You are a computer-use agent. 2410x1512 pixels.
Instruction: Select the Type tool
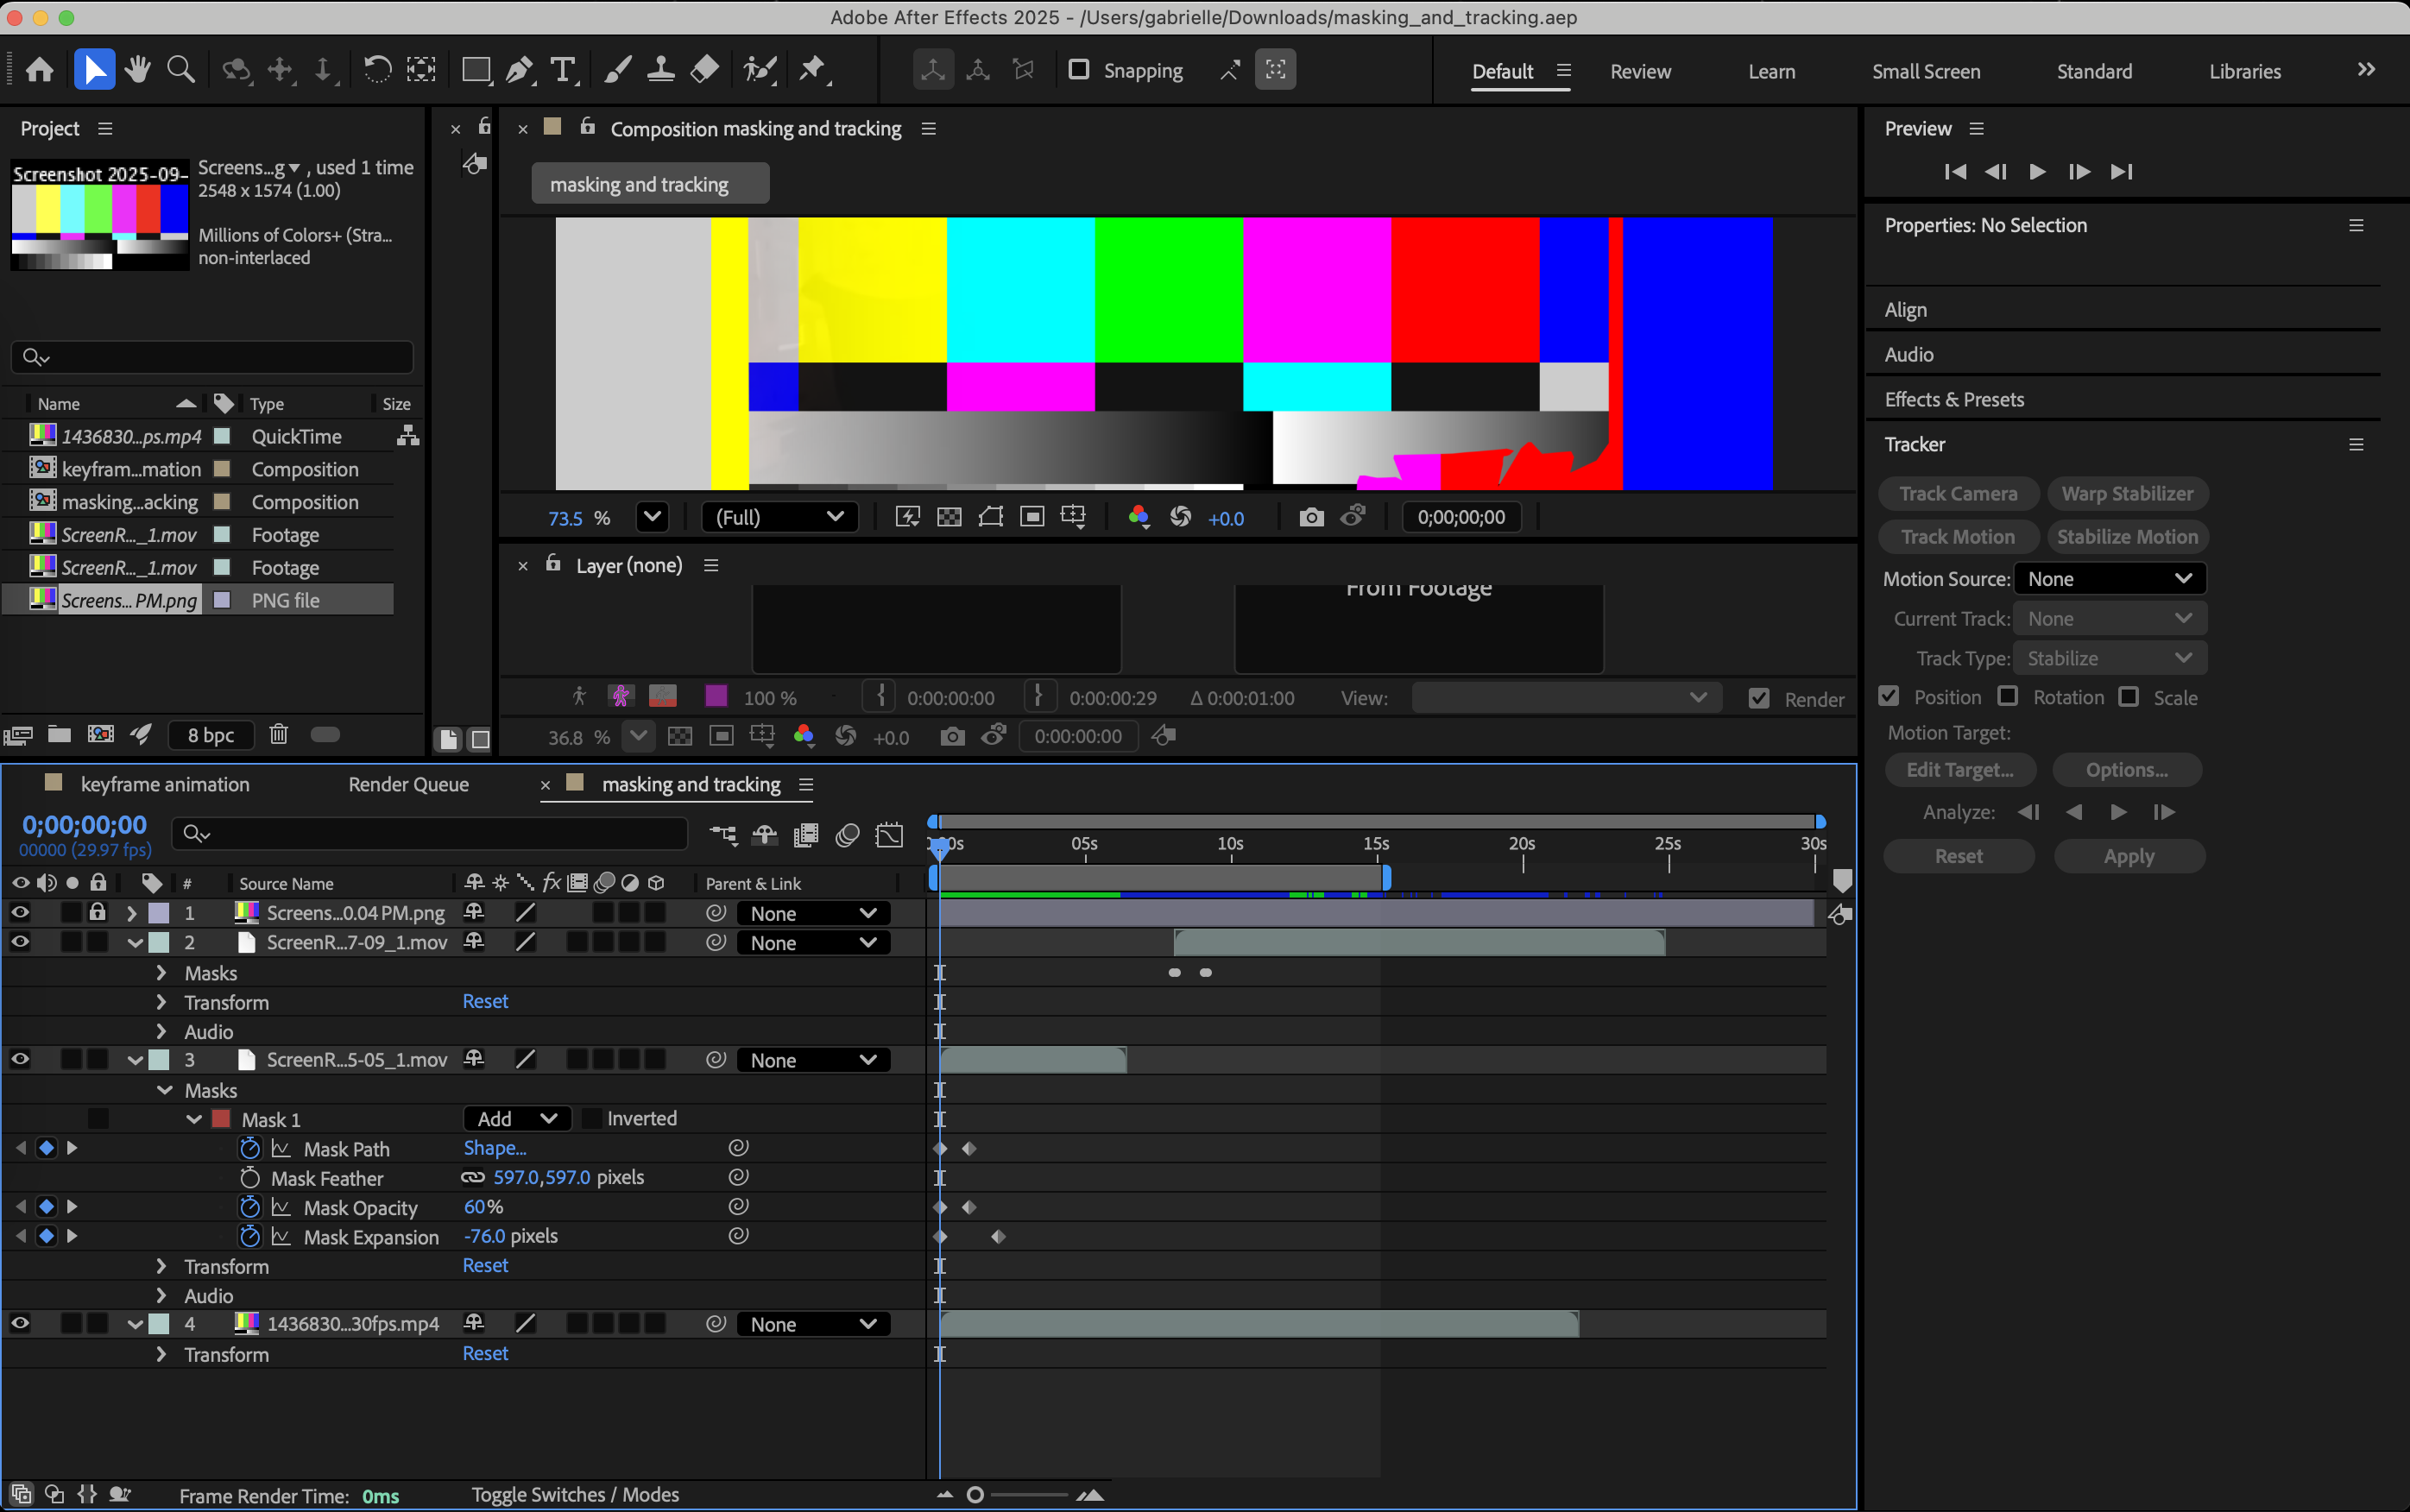[x=563, y=70]
